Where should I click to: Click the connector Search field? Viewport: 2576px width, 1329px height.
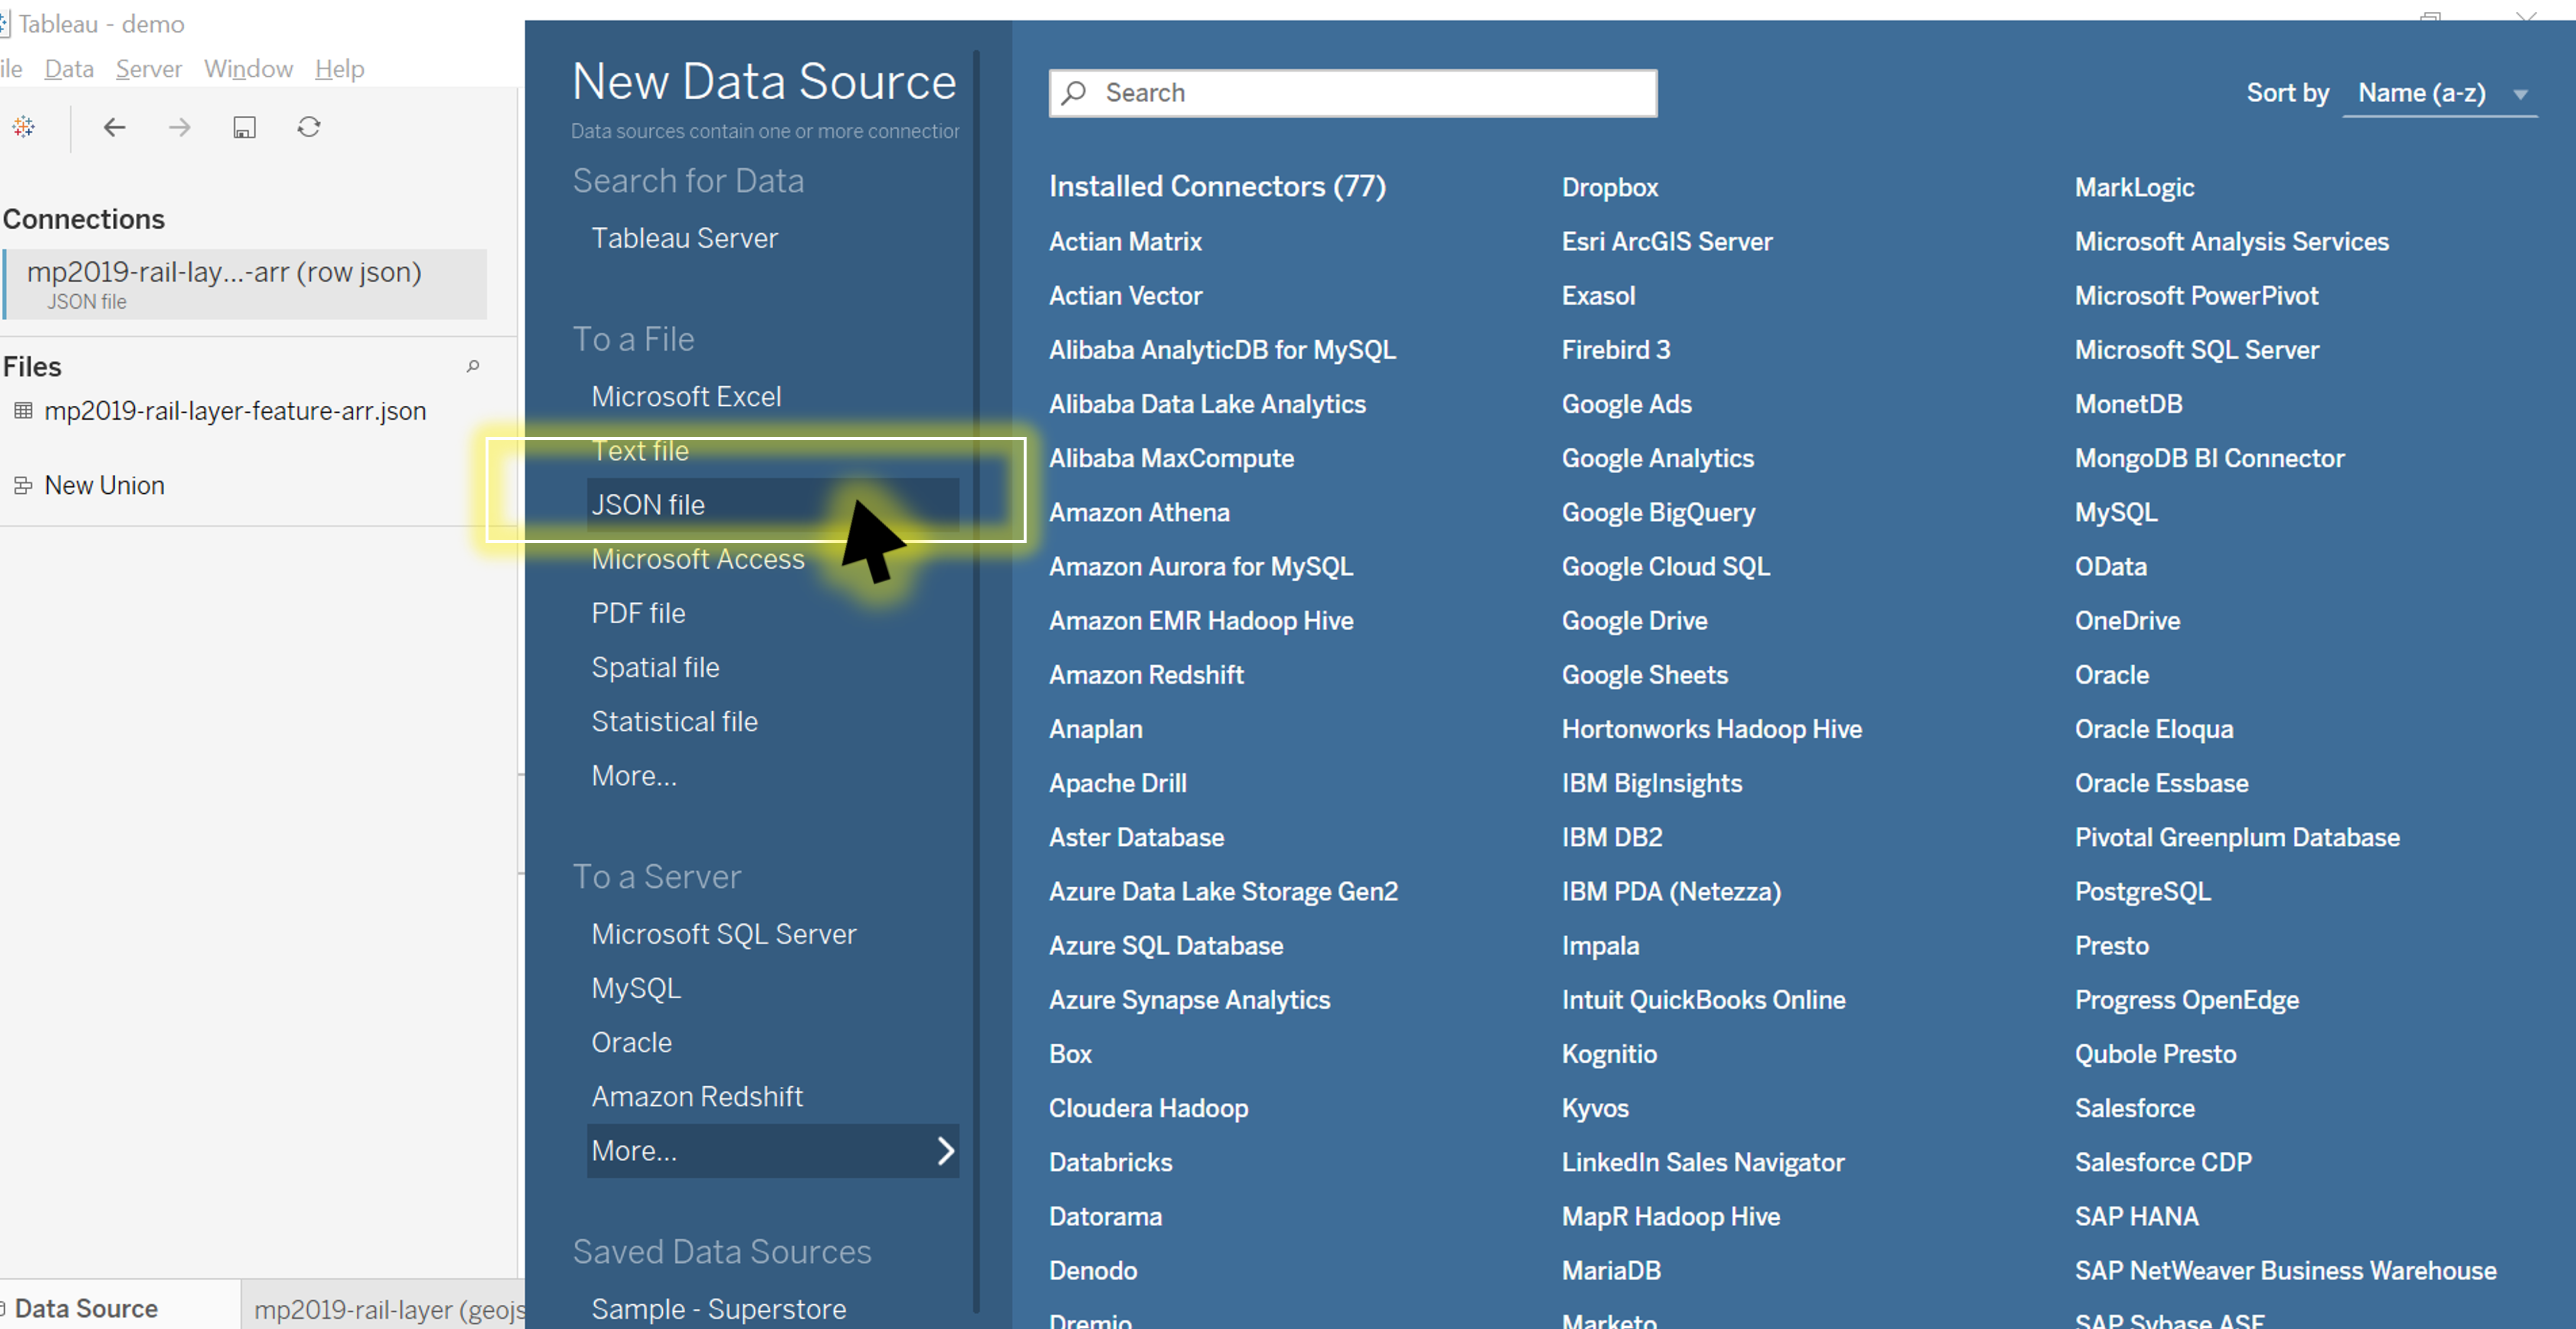(x=1352, y=93)
